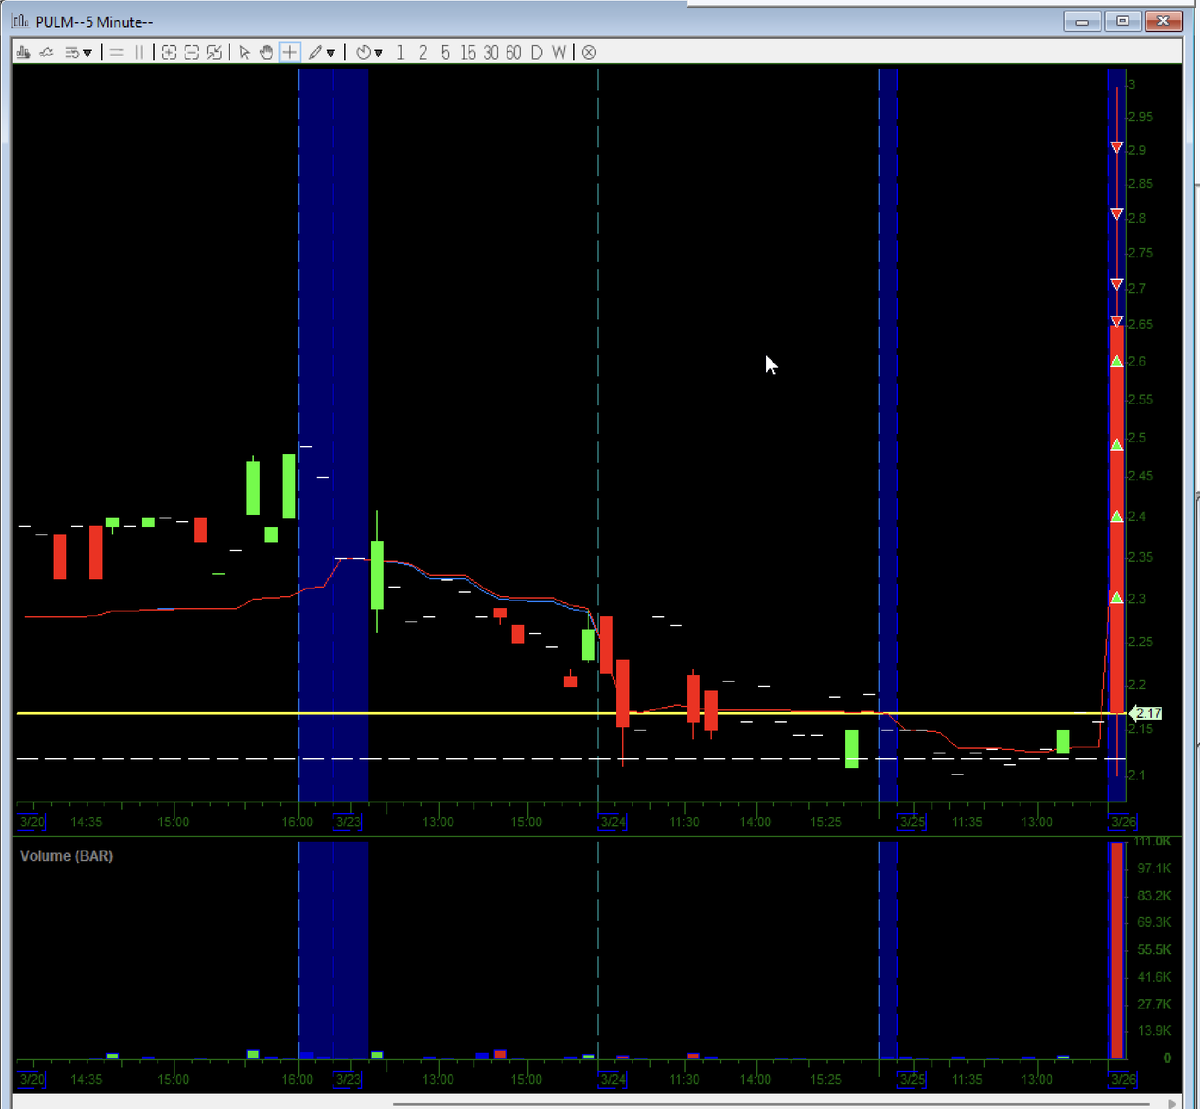Click the 15:25 time label on price chart axis

pyautogui.click(x=826, y=822)
